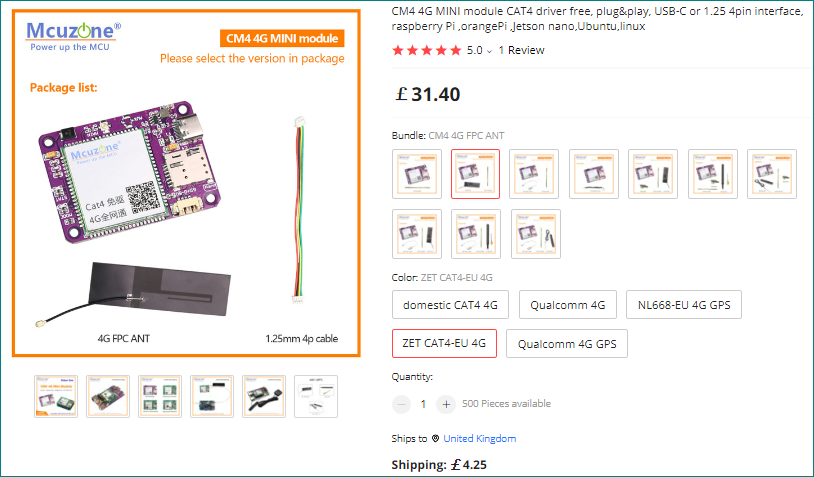
Task: Select the first bundle thumbnail in top row
Action: coord(417,174)
